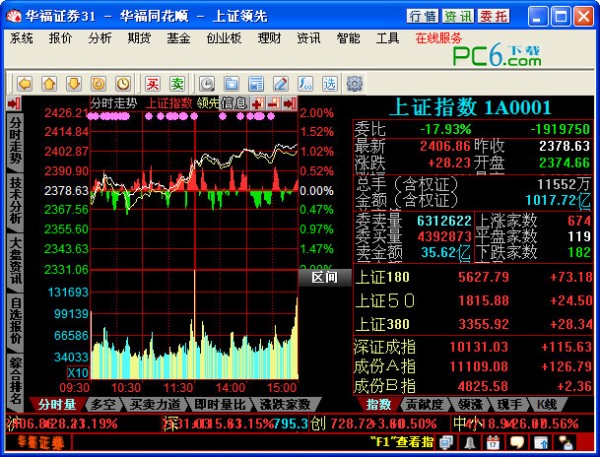Click the 资讯 button in title bar
This screenshot has width=600, height=457.
(458, 16)
